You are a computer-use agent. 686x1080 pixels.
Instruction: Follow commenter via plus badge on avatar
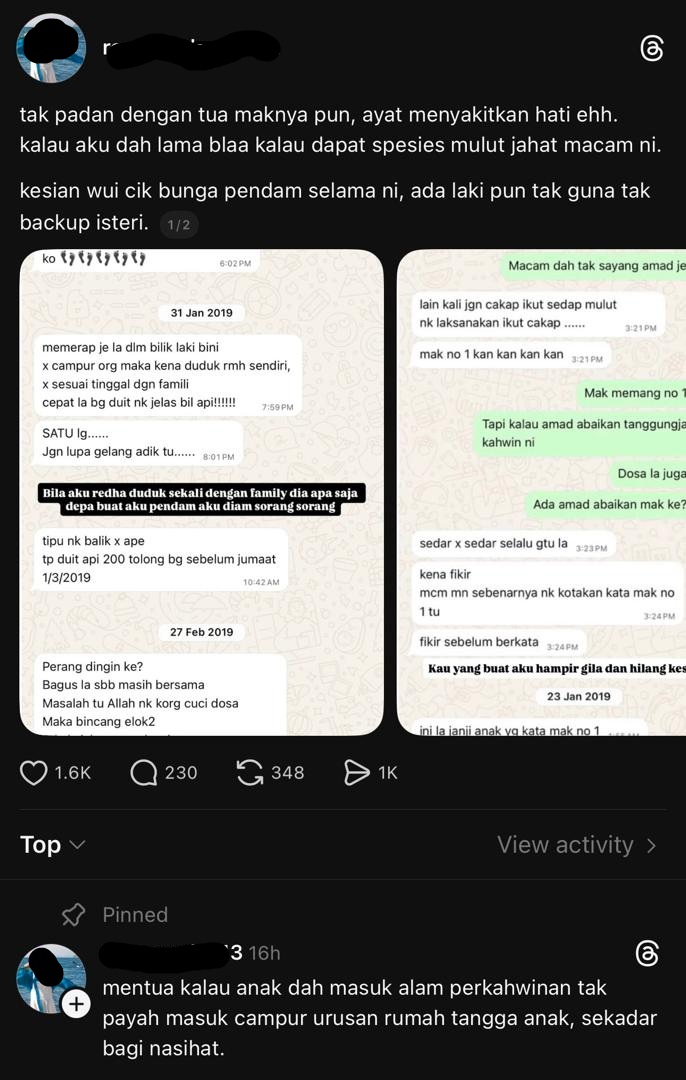tap(75, 1004)
